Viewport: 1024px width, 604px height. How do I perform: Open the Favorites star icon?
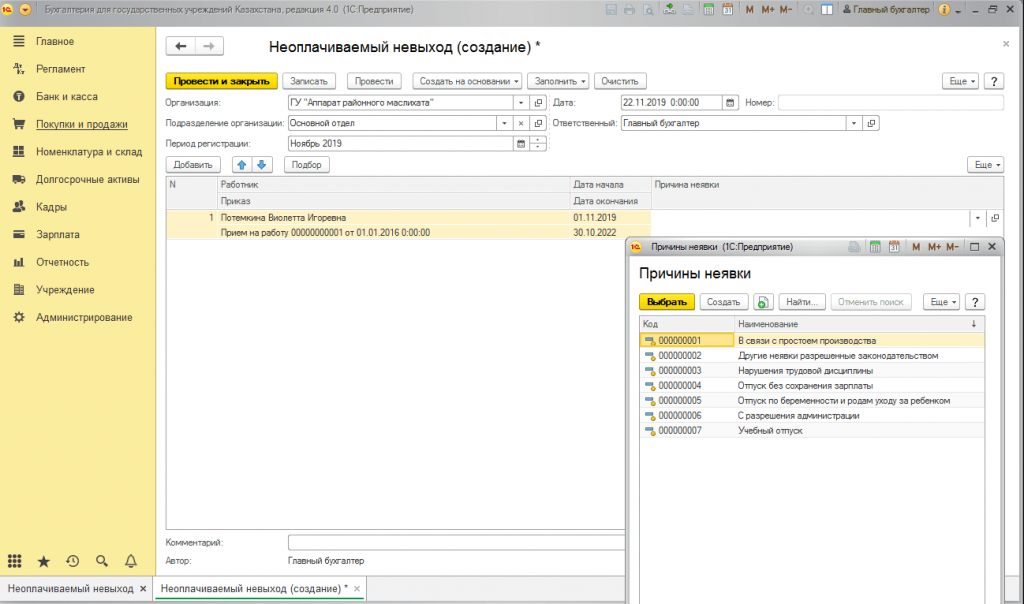click(43, 561)
